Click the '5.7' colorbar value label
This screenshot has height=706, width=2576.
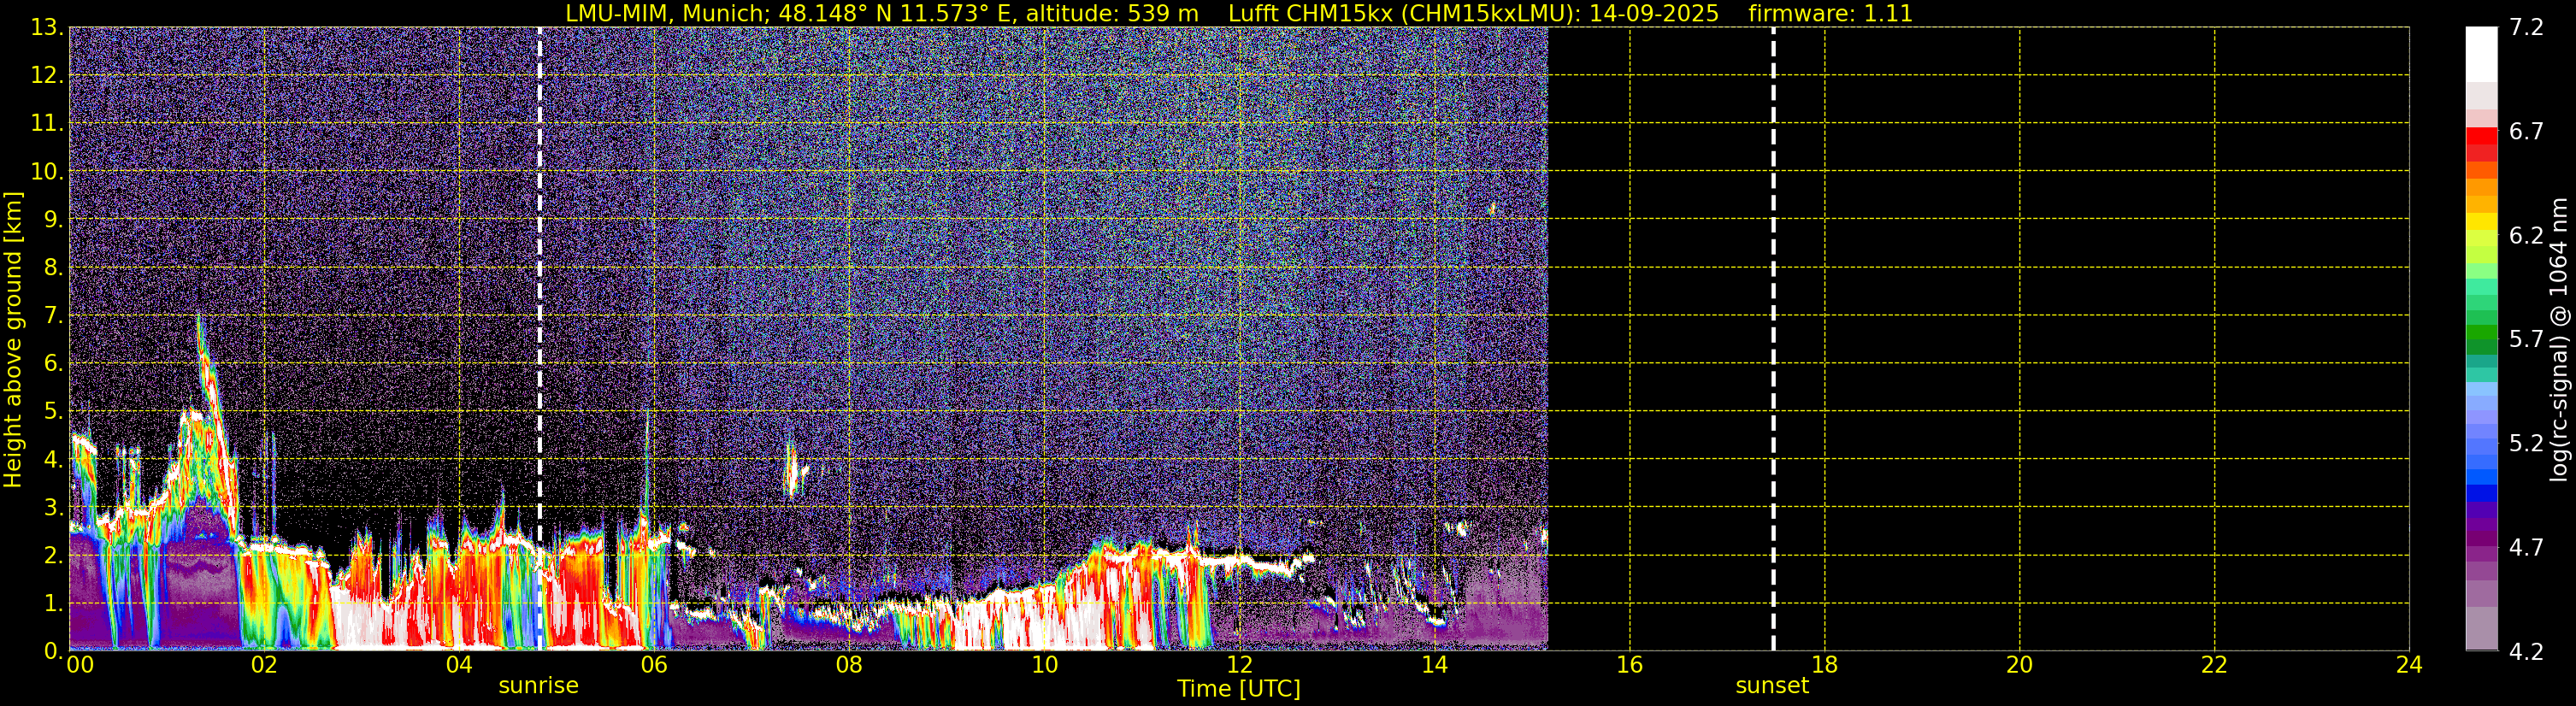[2526, 339]
